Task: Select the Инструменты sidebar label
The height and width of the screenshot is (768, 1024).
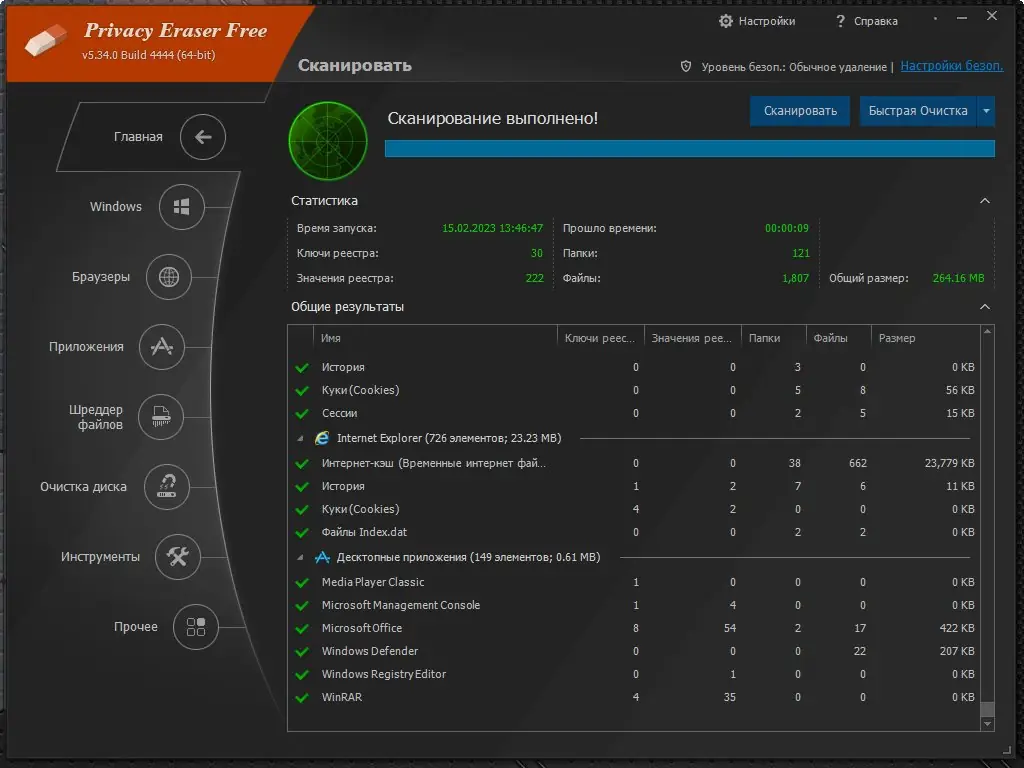Action: click(100, 556)
